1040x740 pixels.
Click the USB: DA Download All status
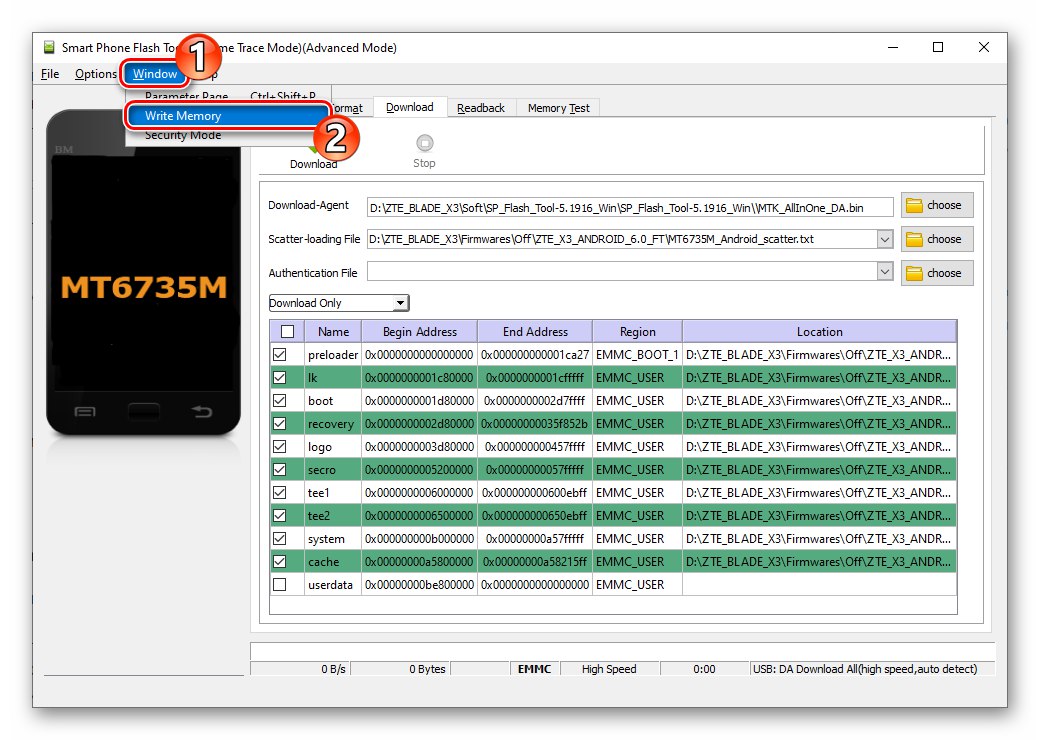coord(872,669)
